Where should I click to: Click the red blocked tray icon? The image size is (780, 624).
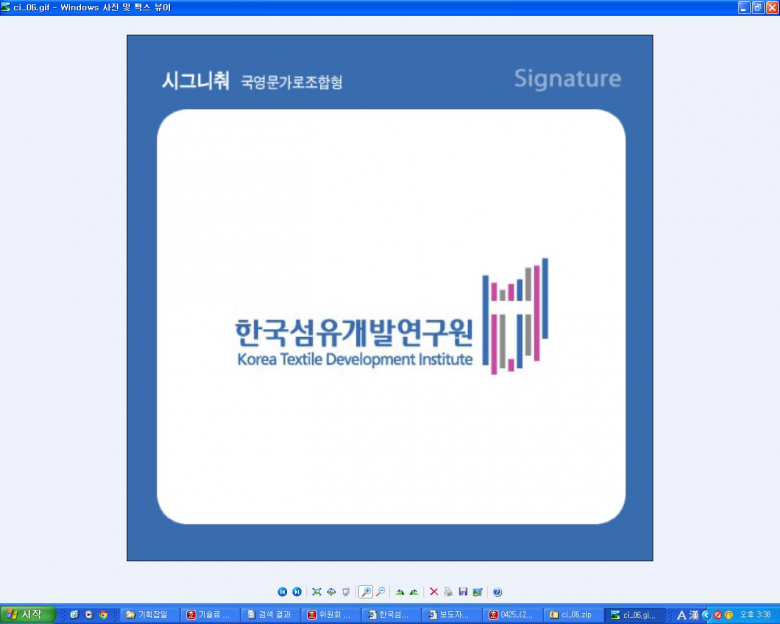click(x=718, y=615)
